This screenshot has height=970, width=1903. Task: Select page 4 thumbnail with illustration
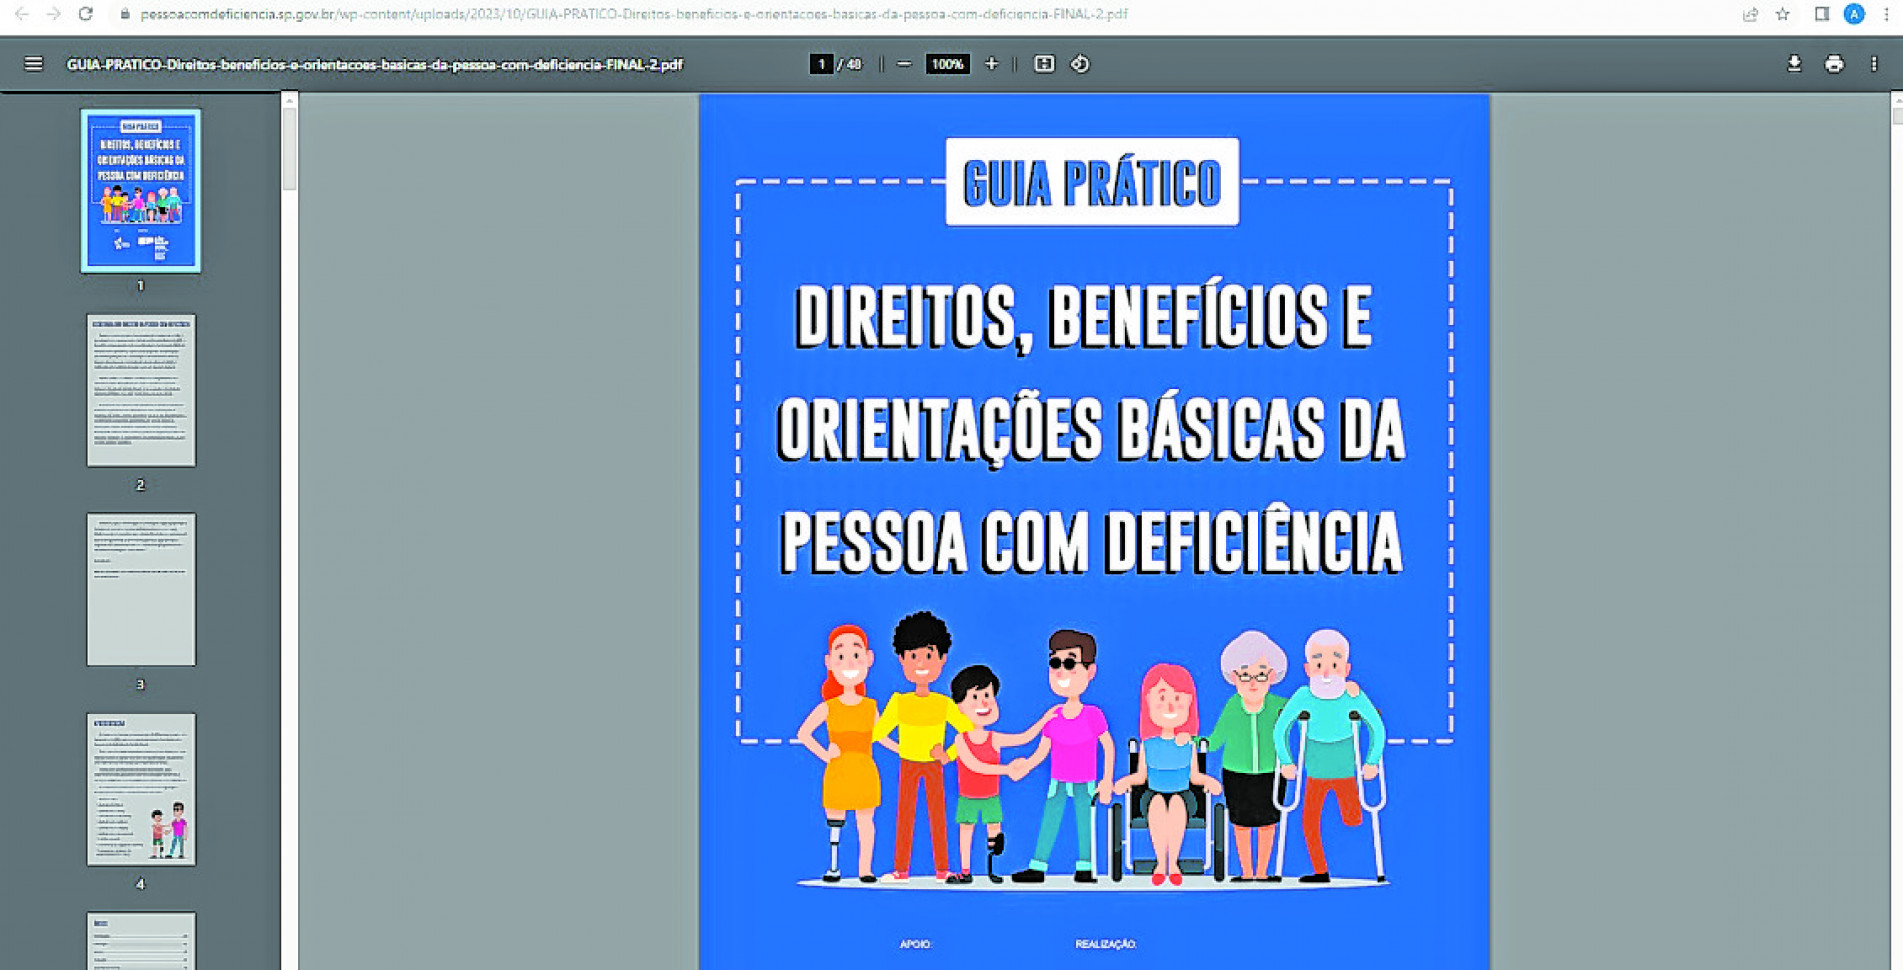click(141, 789)
